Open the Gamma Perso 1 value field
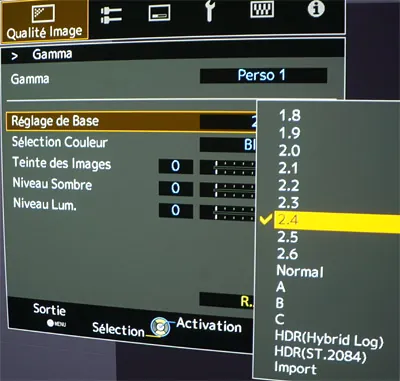 pos(263,75)
